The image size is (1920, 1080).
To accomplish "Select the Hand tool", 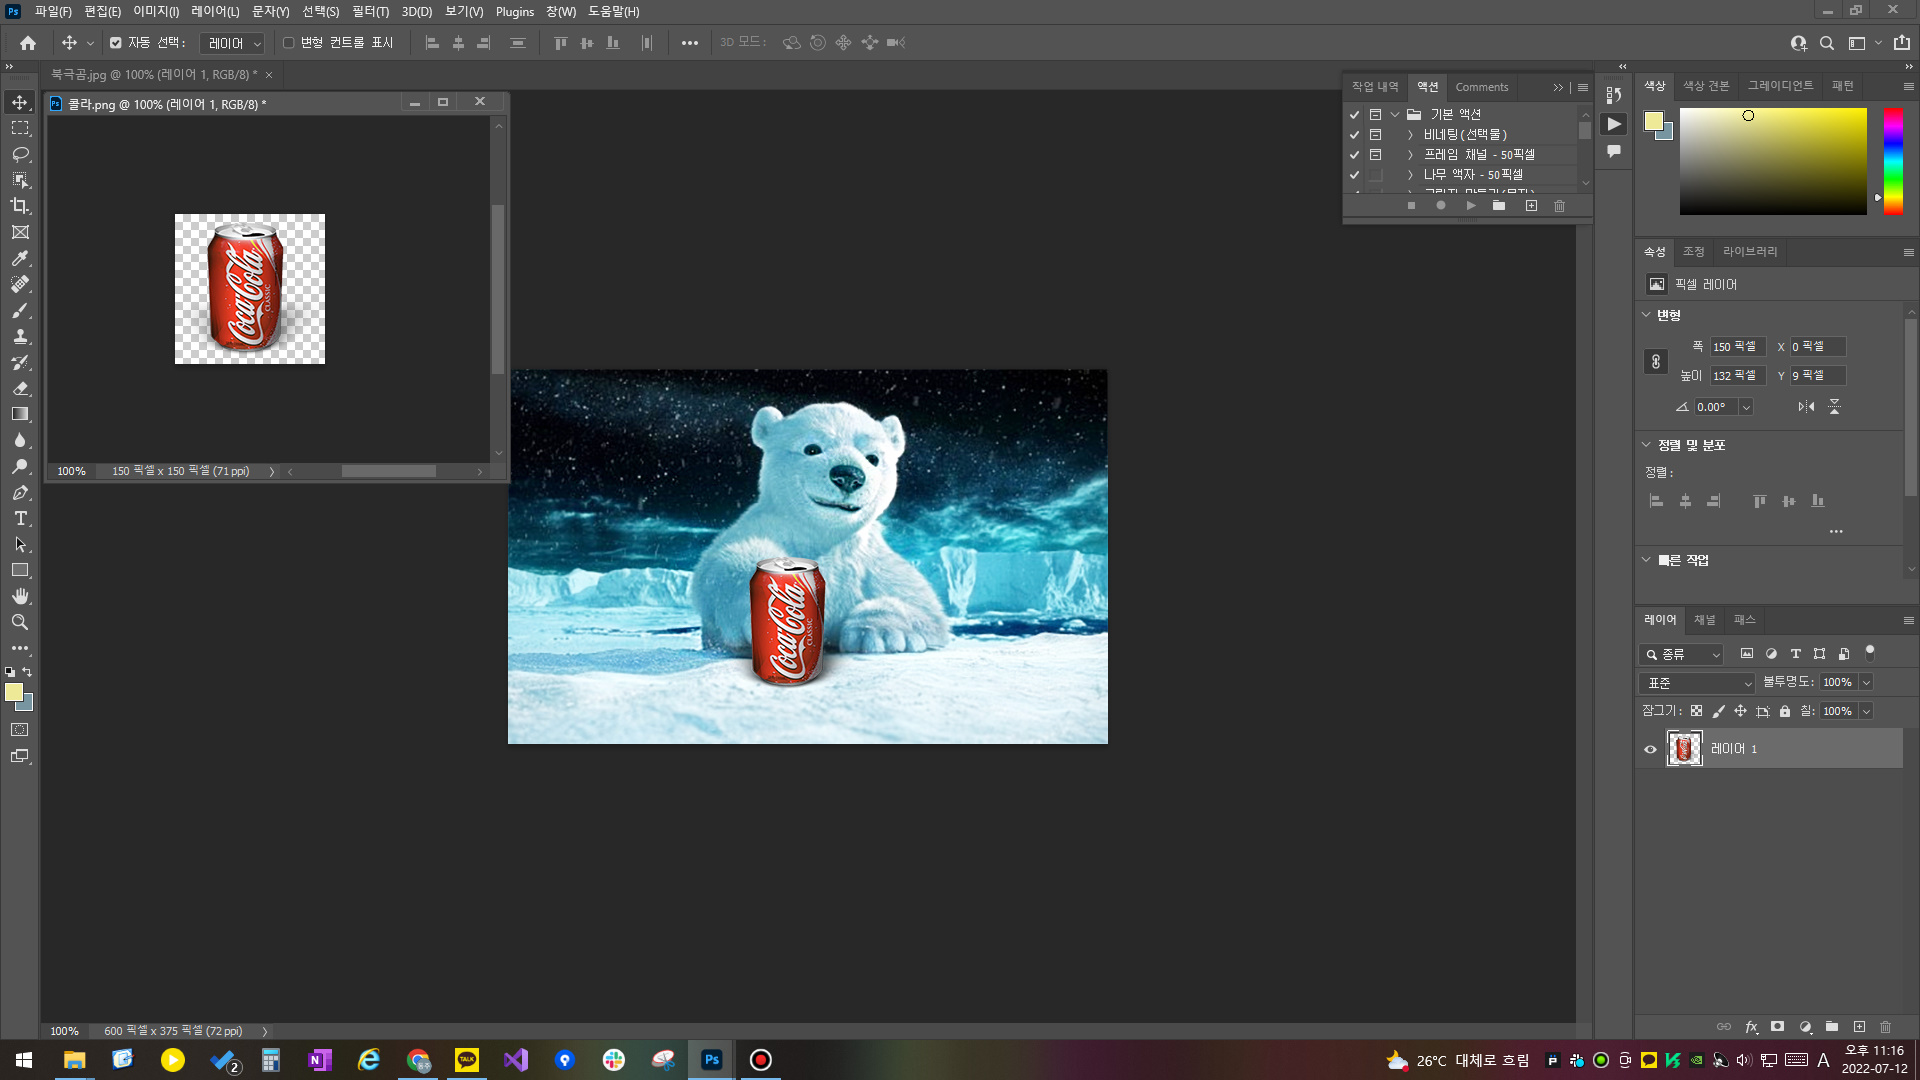I will (x=20, y=597).
